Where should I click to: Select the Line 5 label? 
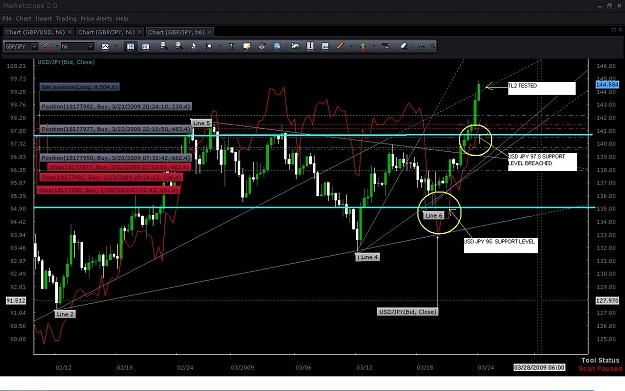pos(201,123)
